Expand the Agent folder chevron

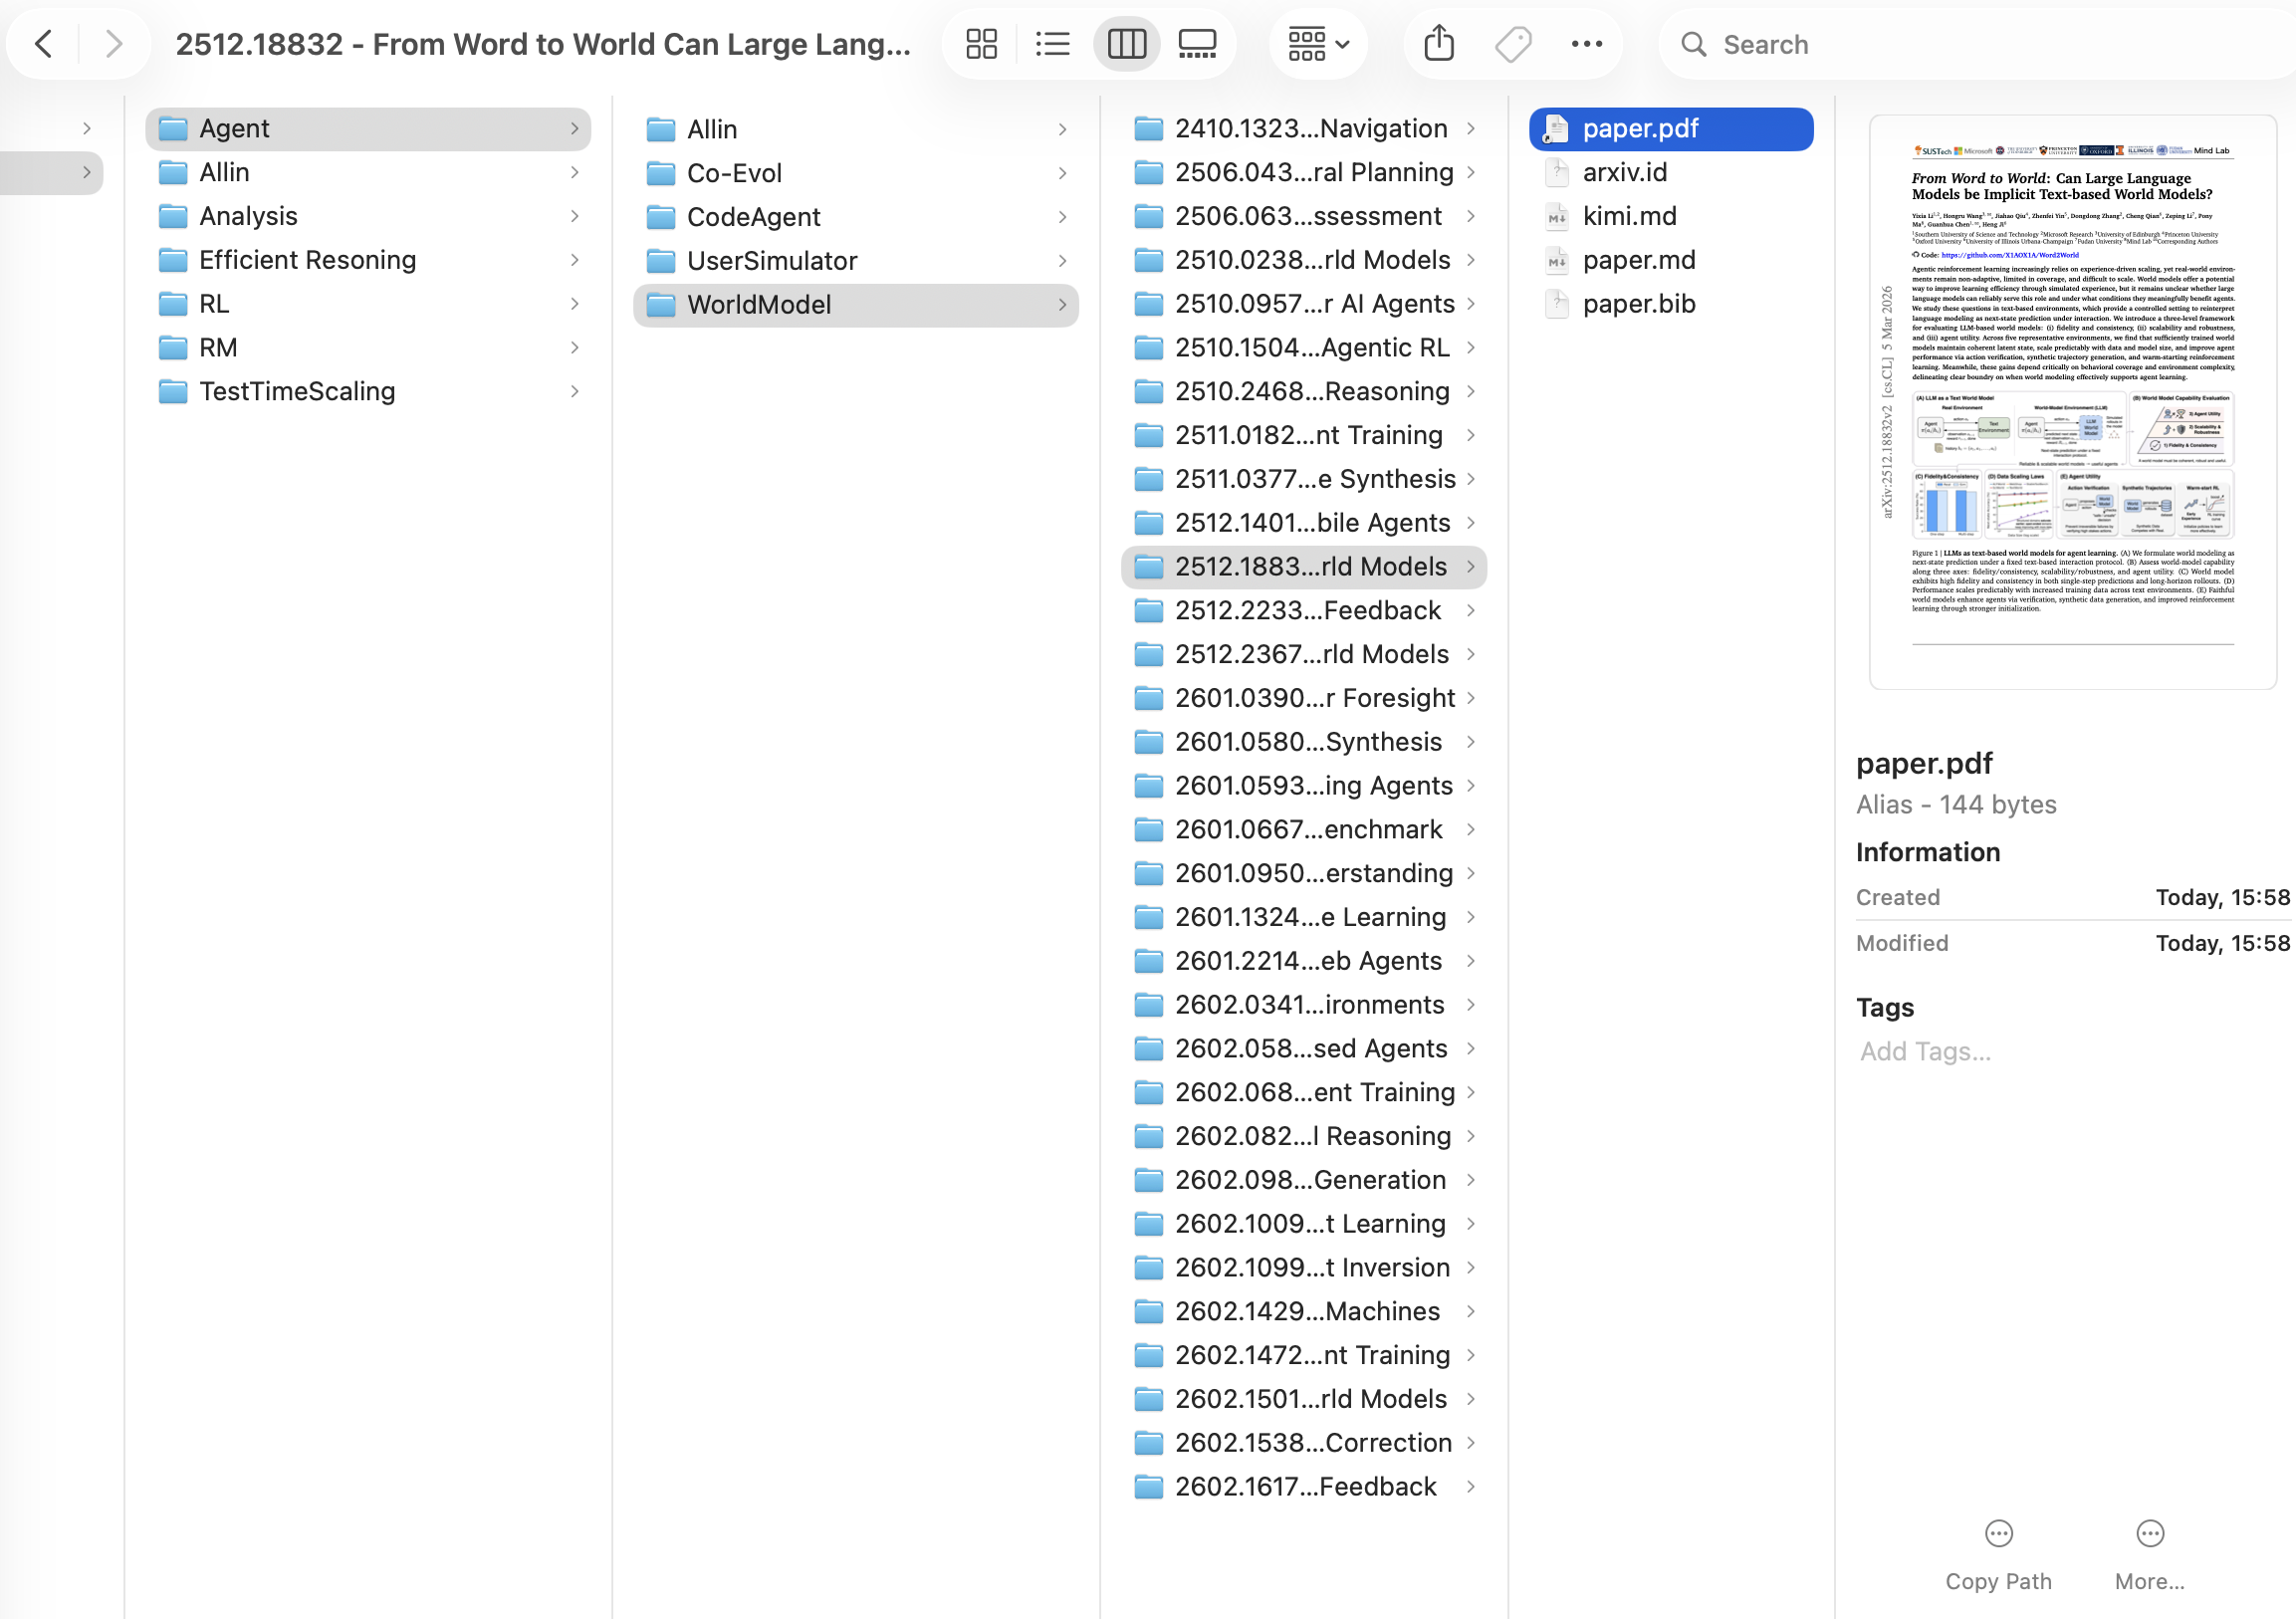tap(574, 128)
